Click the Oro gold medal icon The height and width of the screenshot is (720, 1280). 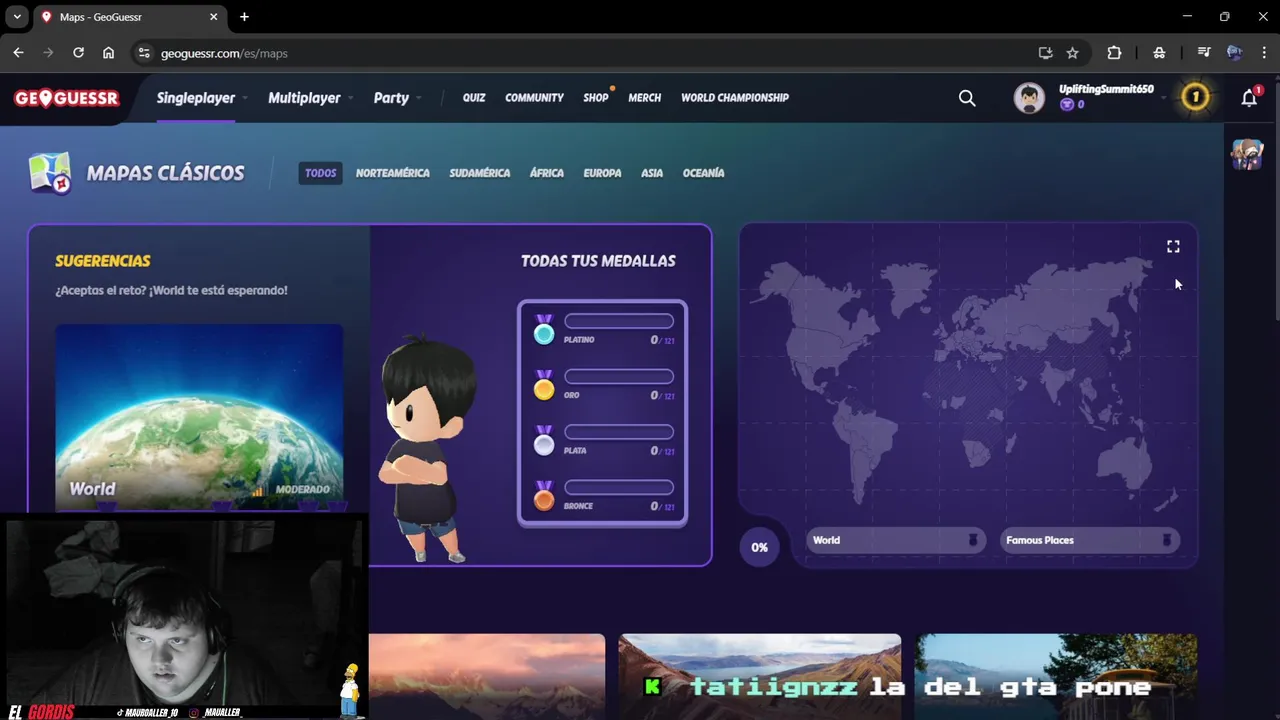[543, 386]
